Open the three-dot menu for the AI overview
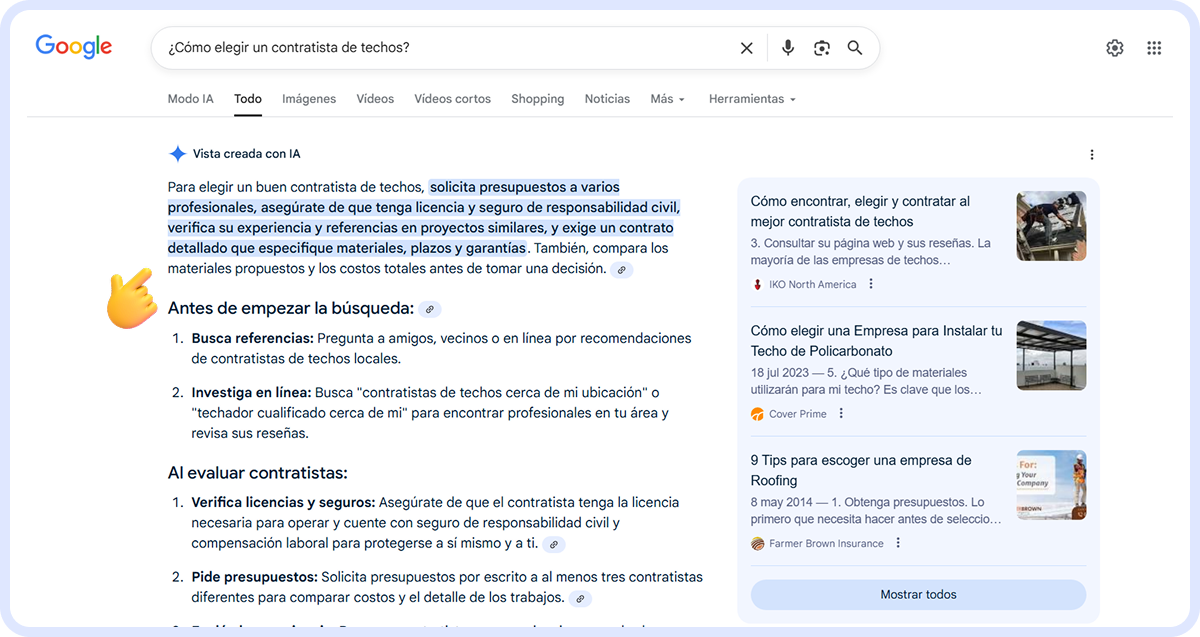This screenshot has height=637, width=1200. tap(1092, 154)
